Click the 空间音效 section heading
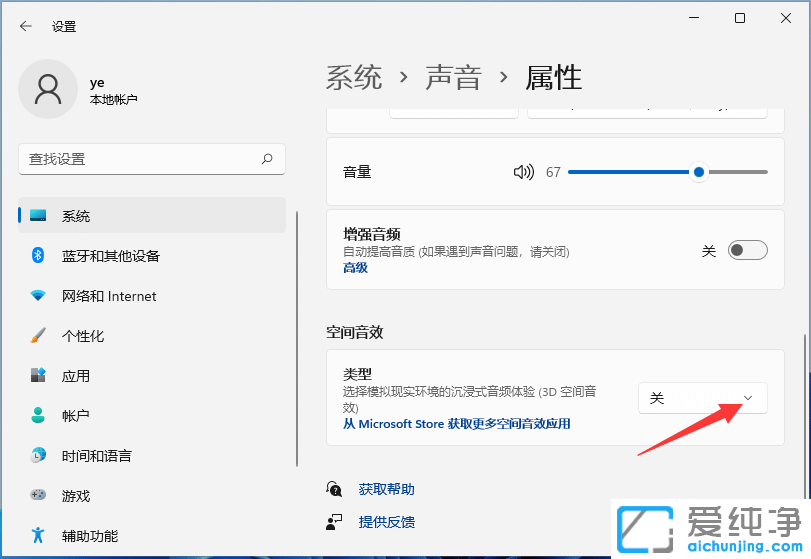The height and width of the screenshot is (559, 811). 355,332
